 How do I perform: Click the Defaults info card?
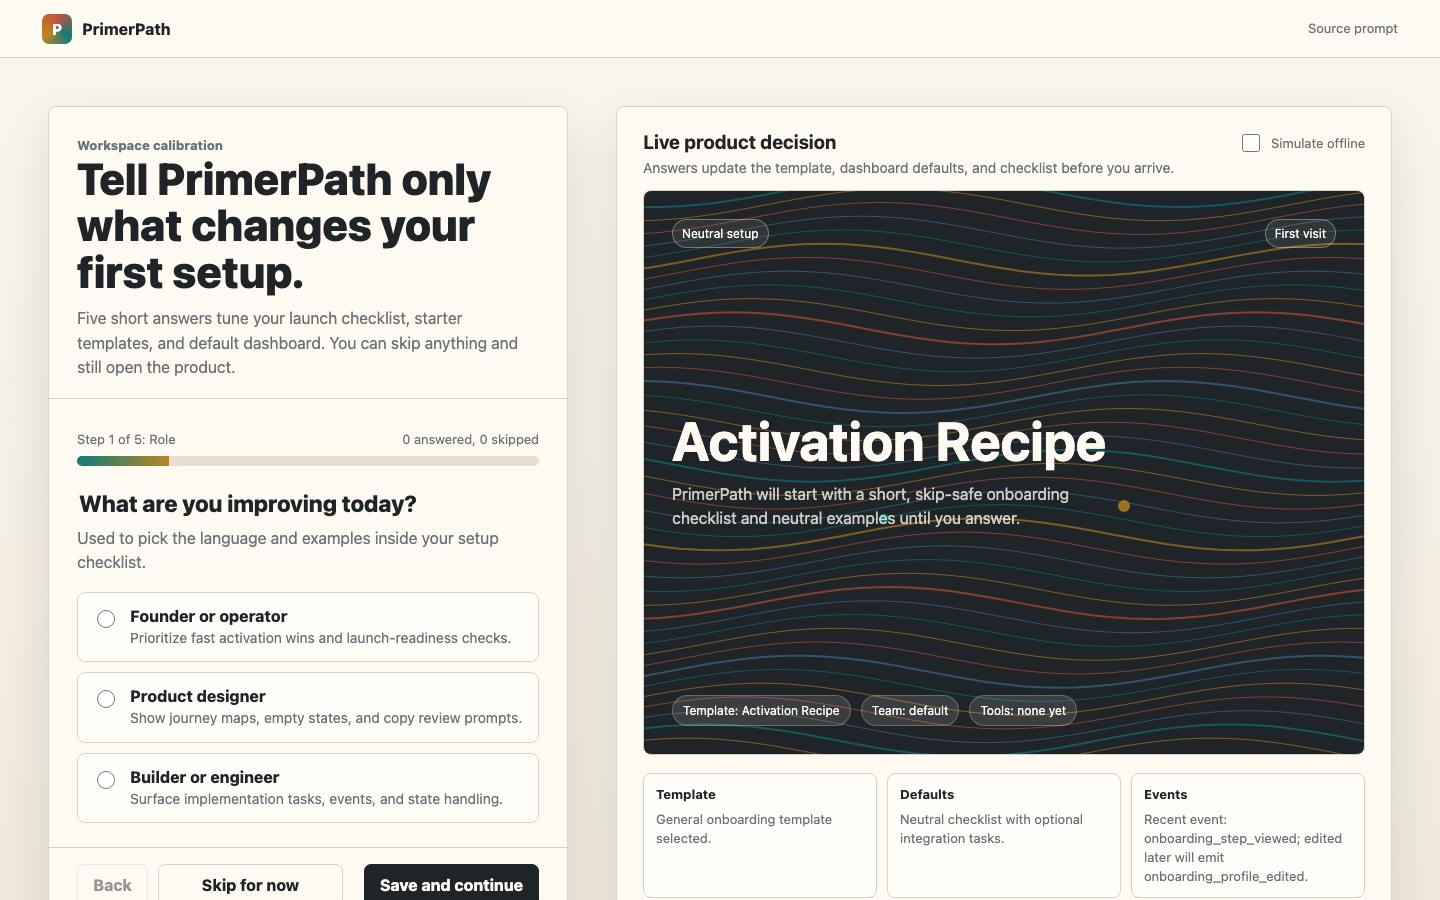(x=1004, y=835)
